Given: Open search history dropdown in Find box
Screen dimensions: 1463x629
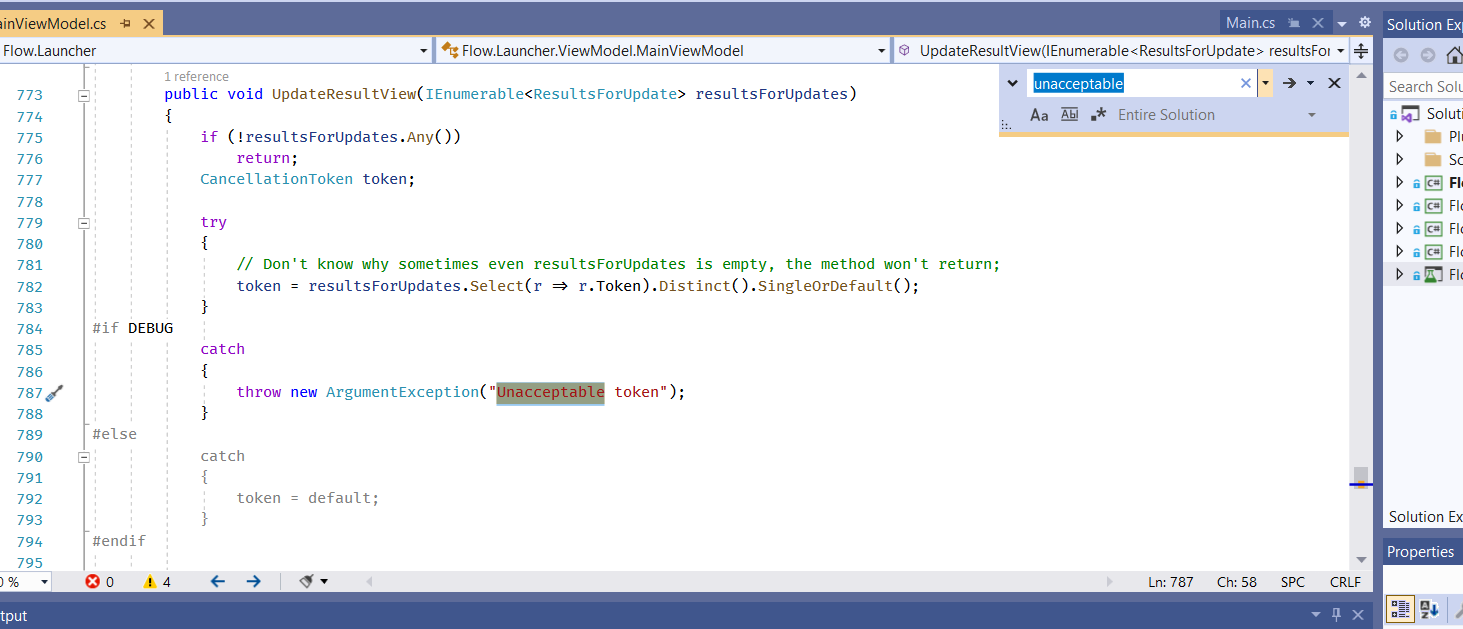Looking at the screenshot, I should coord(1265,84).
